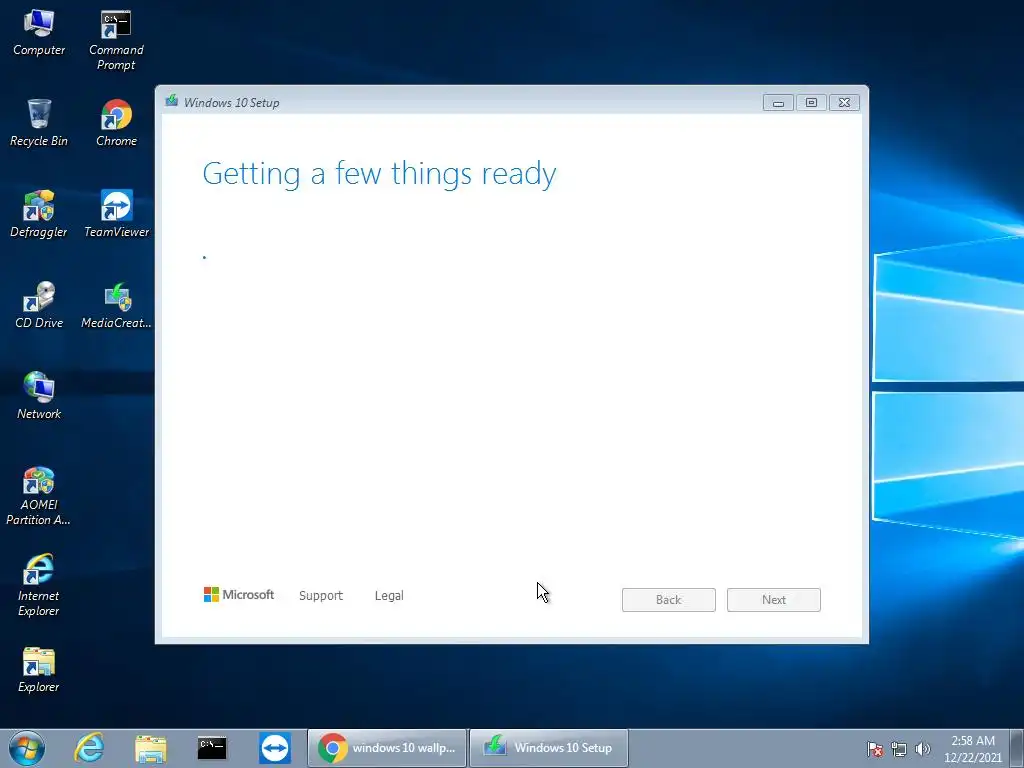The height and width of the screenshot is (768, 1024).
Task: Minimize the Windows 10 Setup window
Action: point(778,103)
